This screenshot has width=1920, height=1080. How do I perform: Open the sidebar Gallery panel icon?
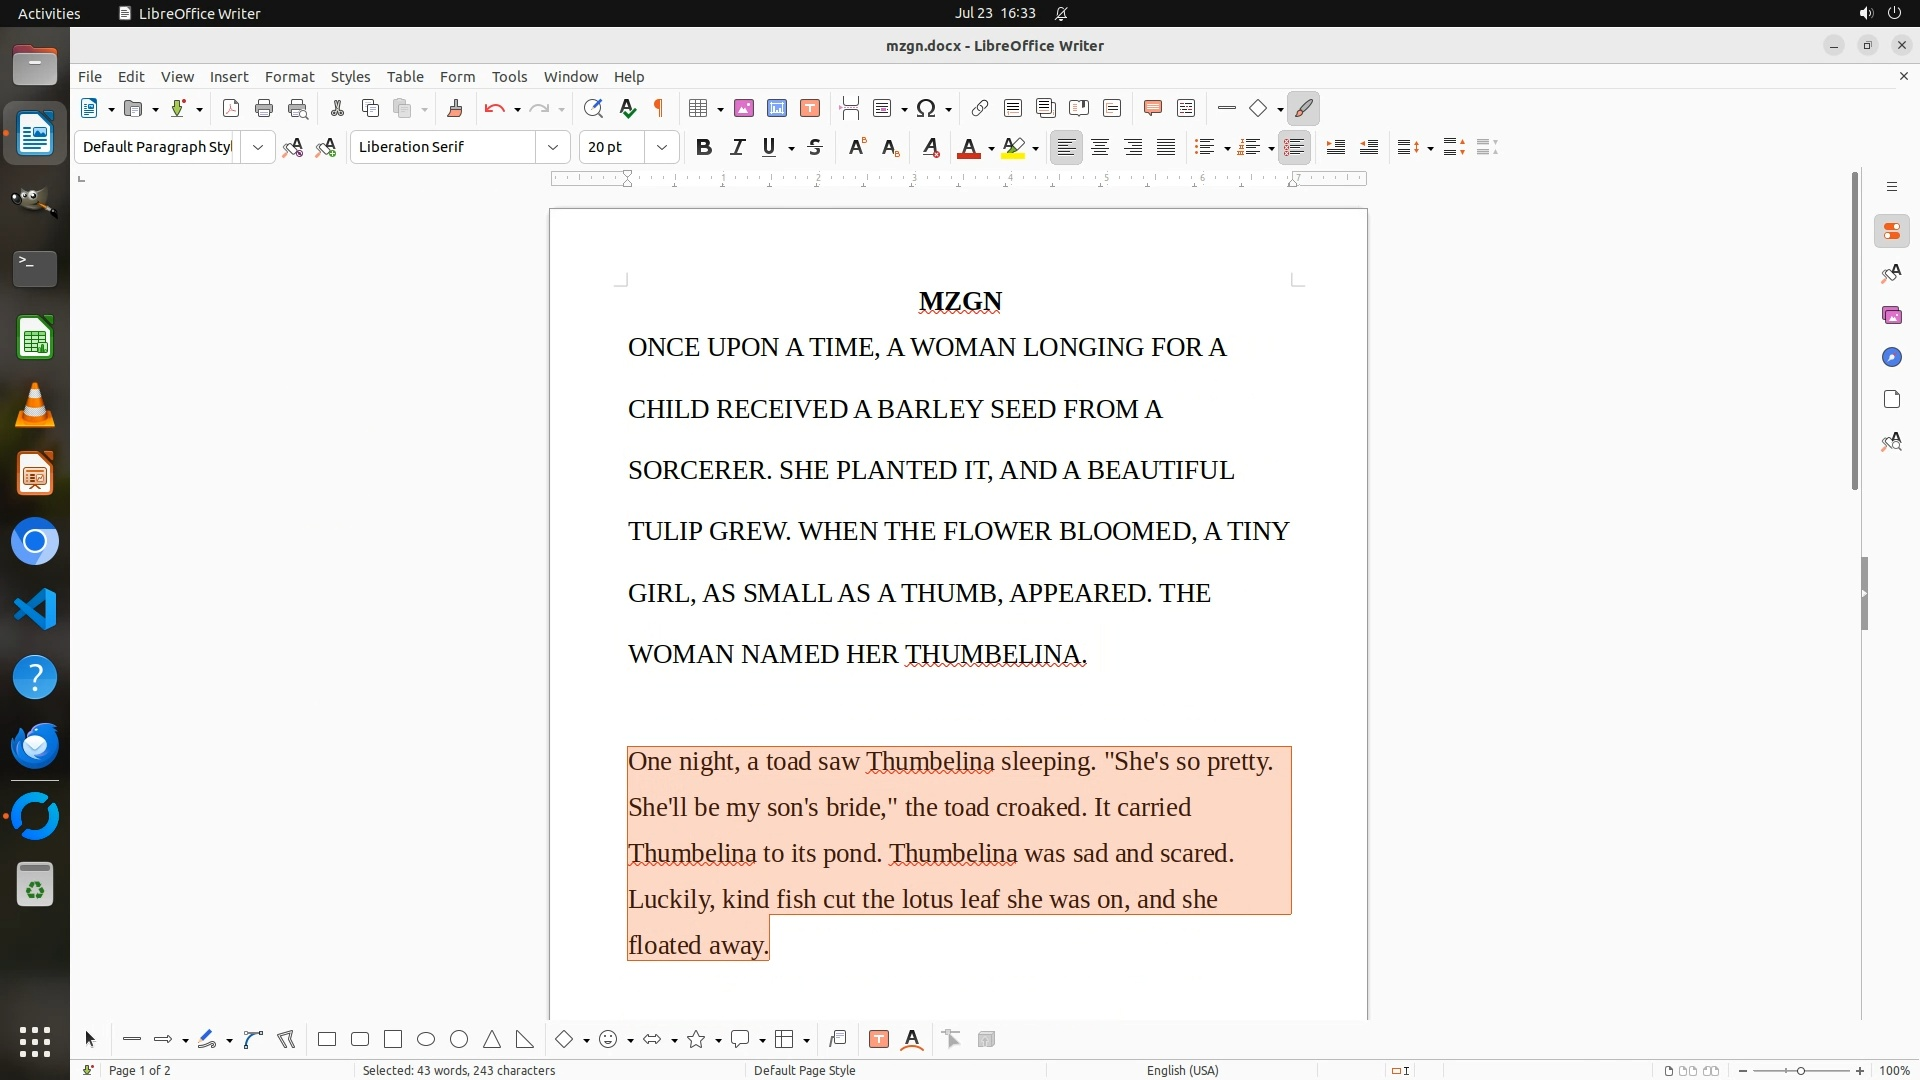1891,315
